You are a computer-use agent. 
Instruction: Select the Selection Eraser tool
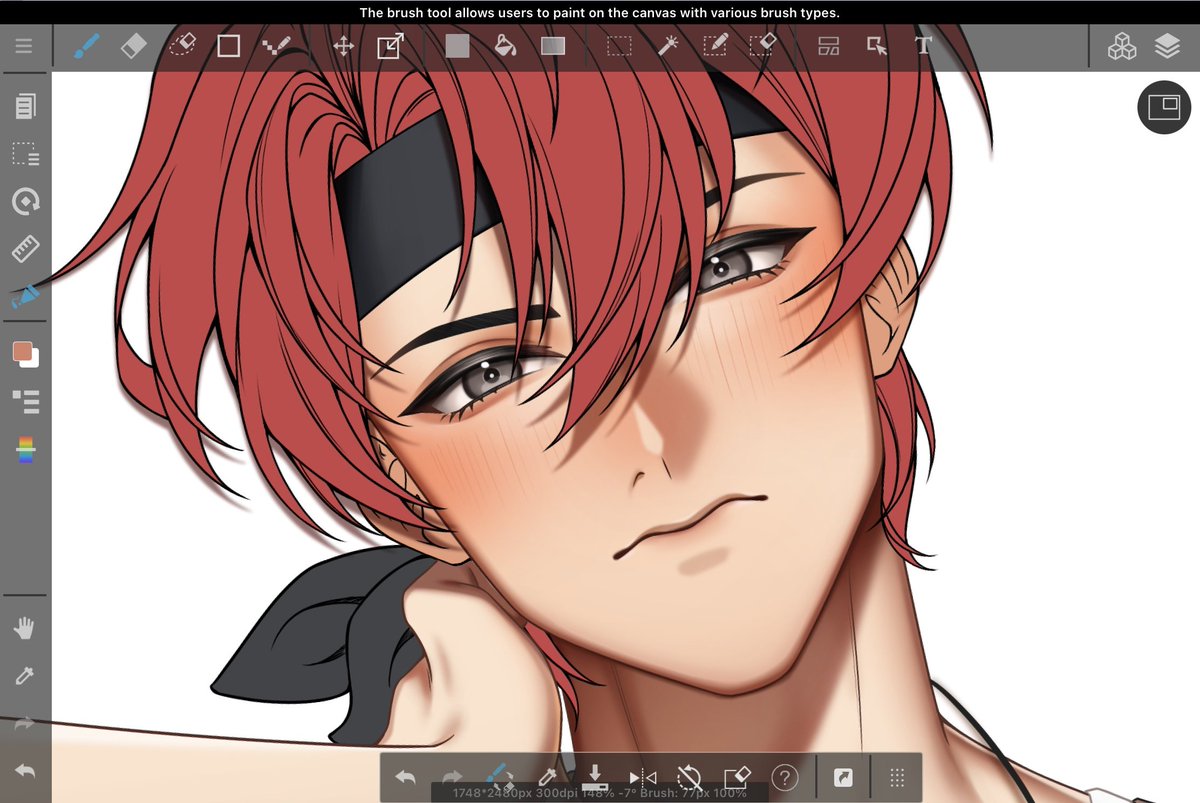[x=763, y=46]
